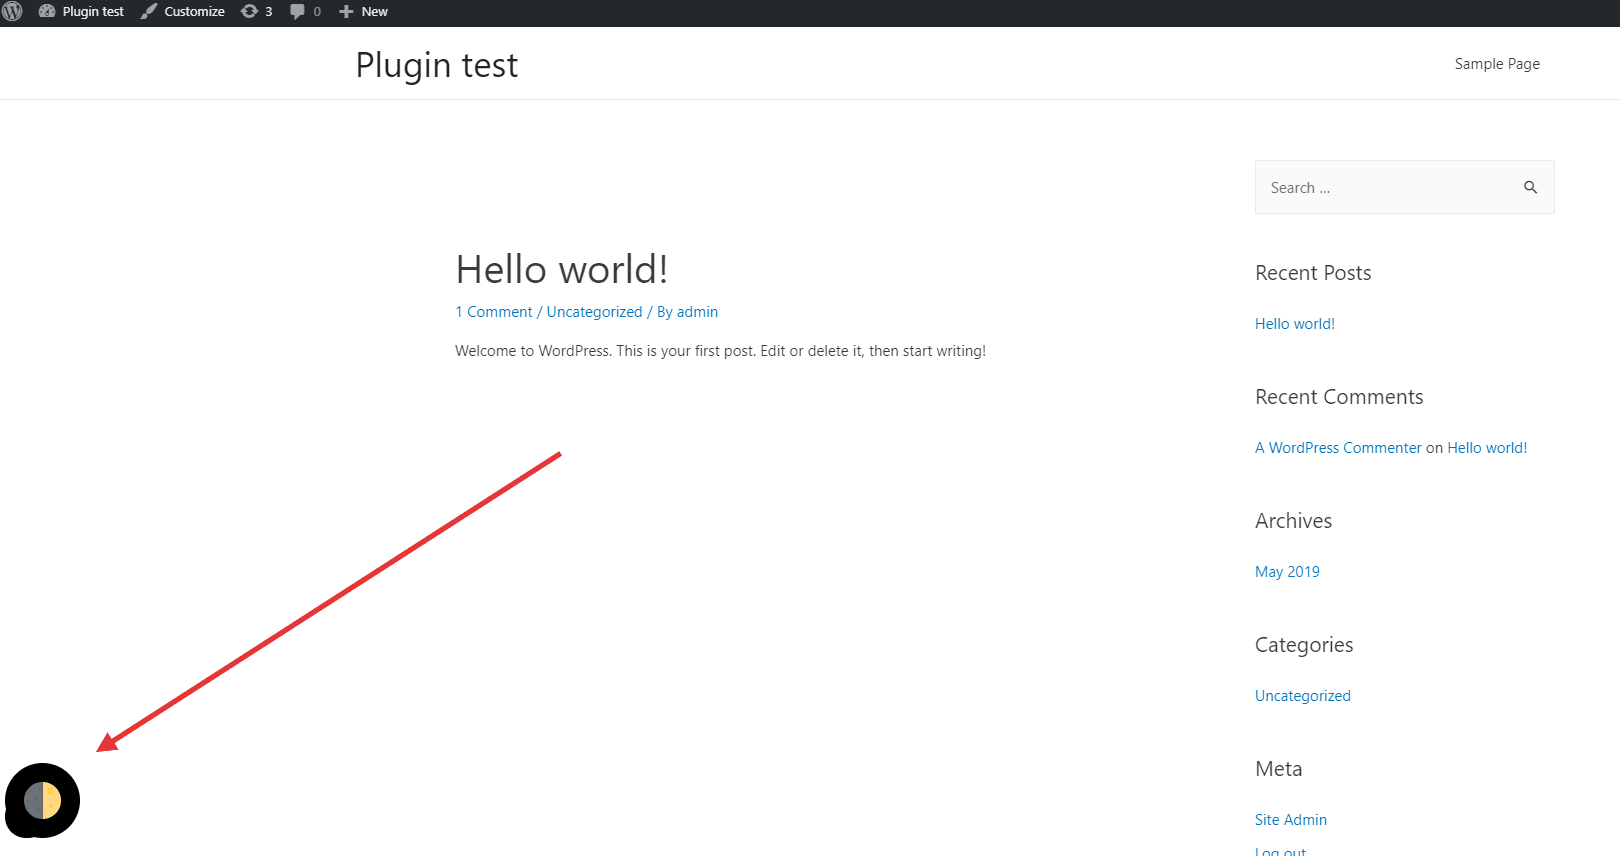Click the Recent Comments widget heading
This screenshot has height=856, width=1620.
click(1339, 397)
